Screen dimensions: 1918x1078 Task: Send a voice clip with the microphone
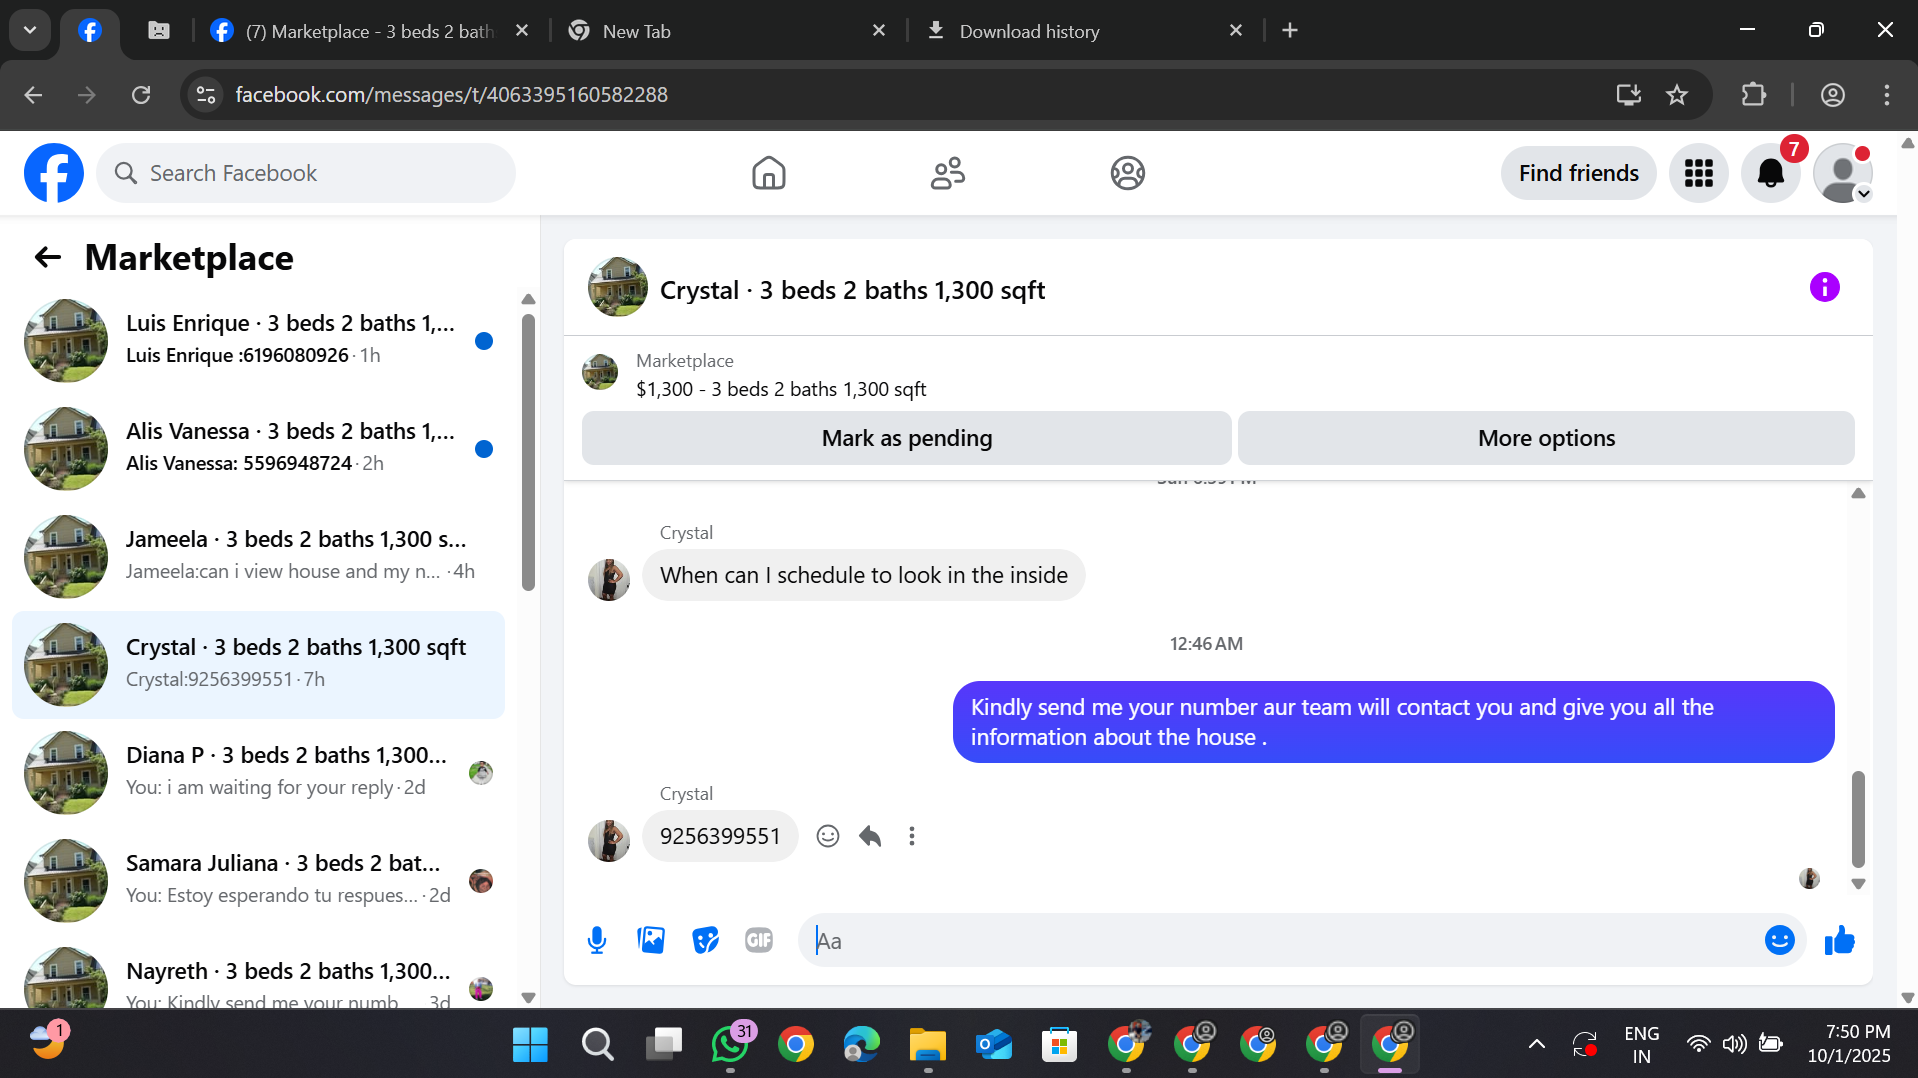click(597, 940)
